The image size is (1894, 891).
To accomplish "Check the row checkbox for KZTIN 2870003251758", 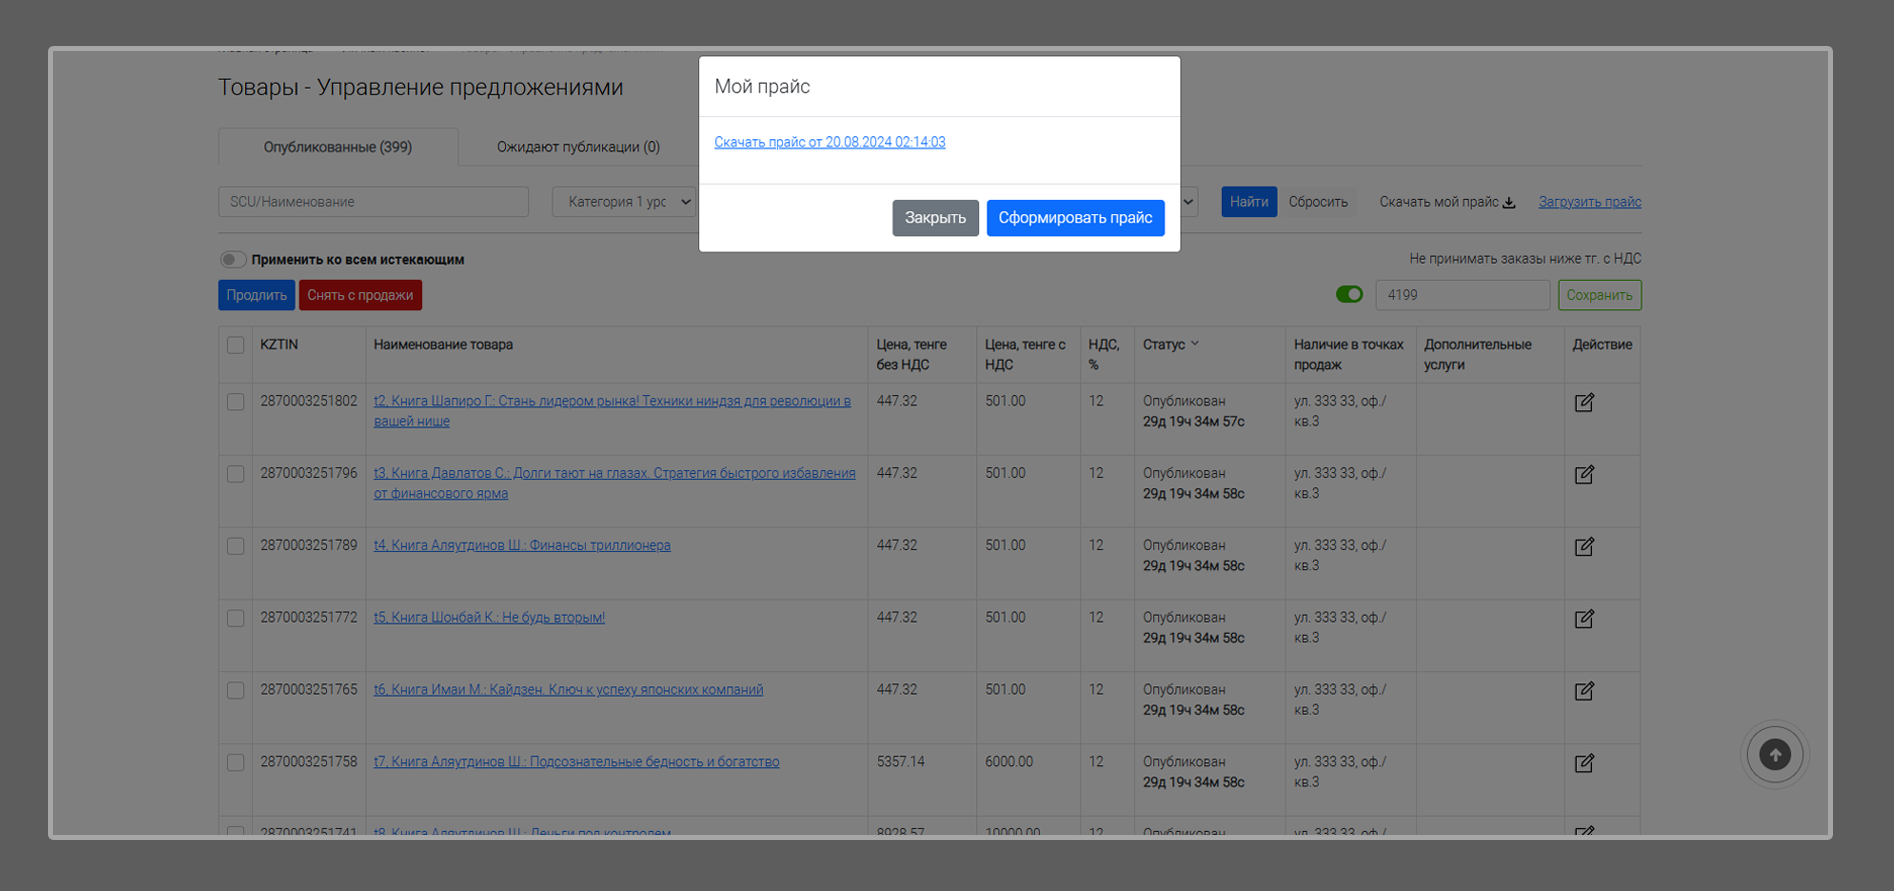I will pyautogui.click(x=235, y=762).
